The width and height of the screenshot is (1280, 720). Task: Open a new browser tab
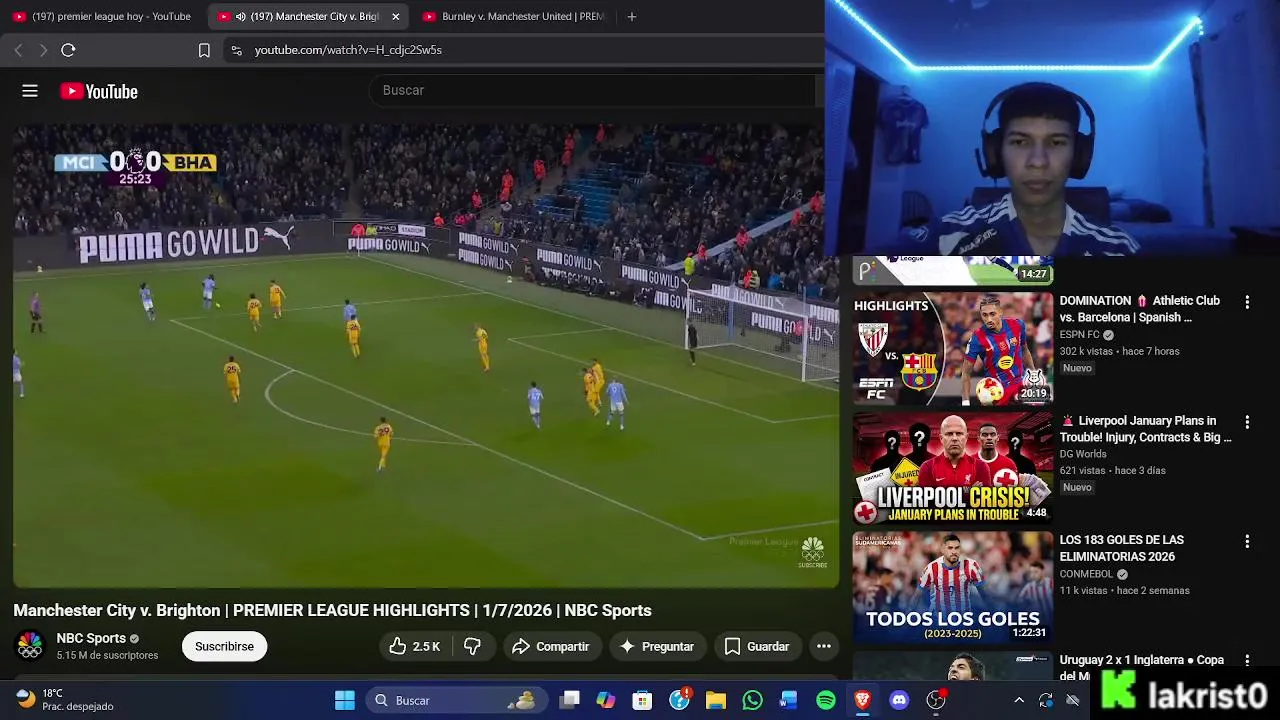631,16
